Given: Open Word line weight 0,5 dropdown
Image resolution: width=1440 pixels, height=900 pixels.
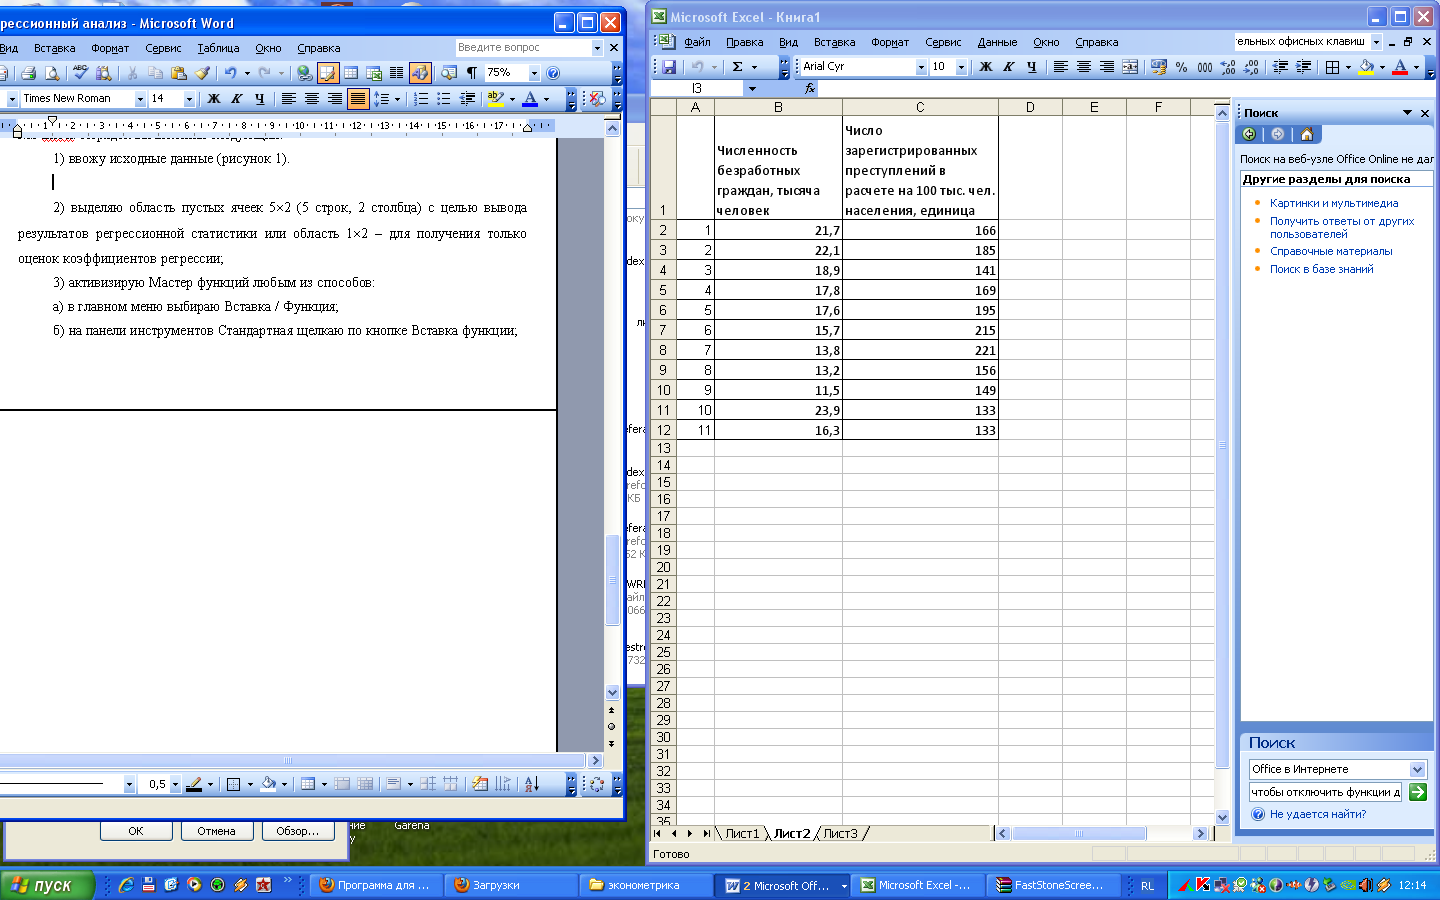Looking at the screenshot, I should [x=176, y=784].
